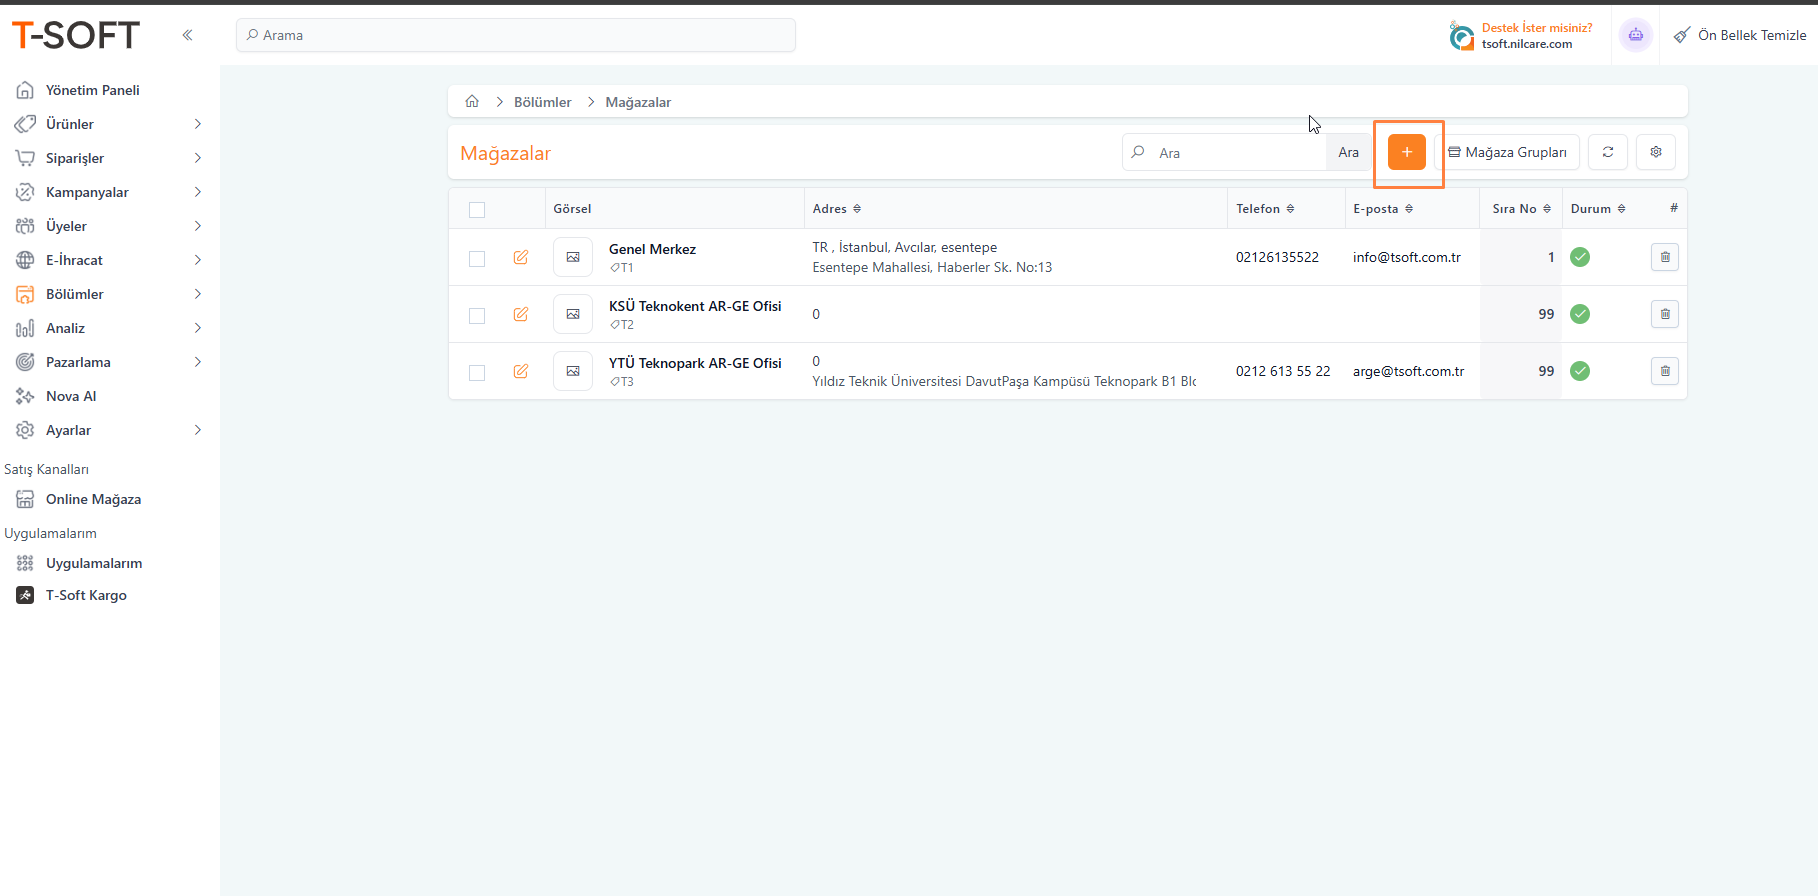Open table settings gear icon
Image resolution: width=1818 pixels, height=896 pixels.
pyautogui.click(x=1656, y=152)
